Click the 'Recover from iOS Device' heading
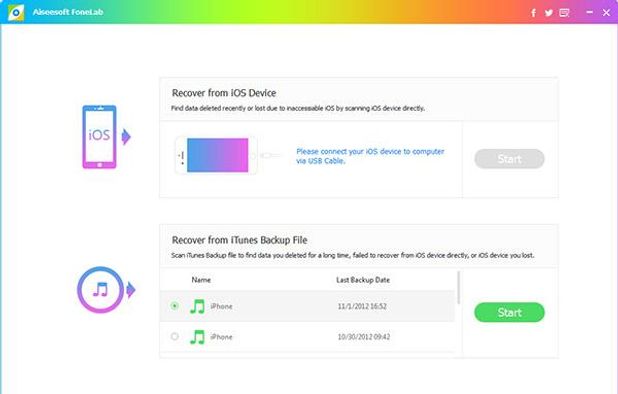618x394 pixels. (224, 93)
